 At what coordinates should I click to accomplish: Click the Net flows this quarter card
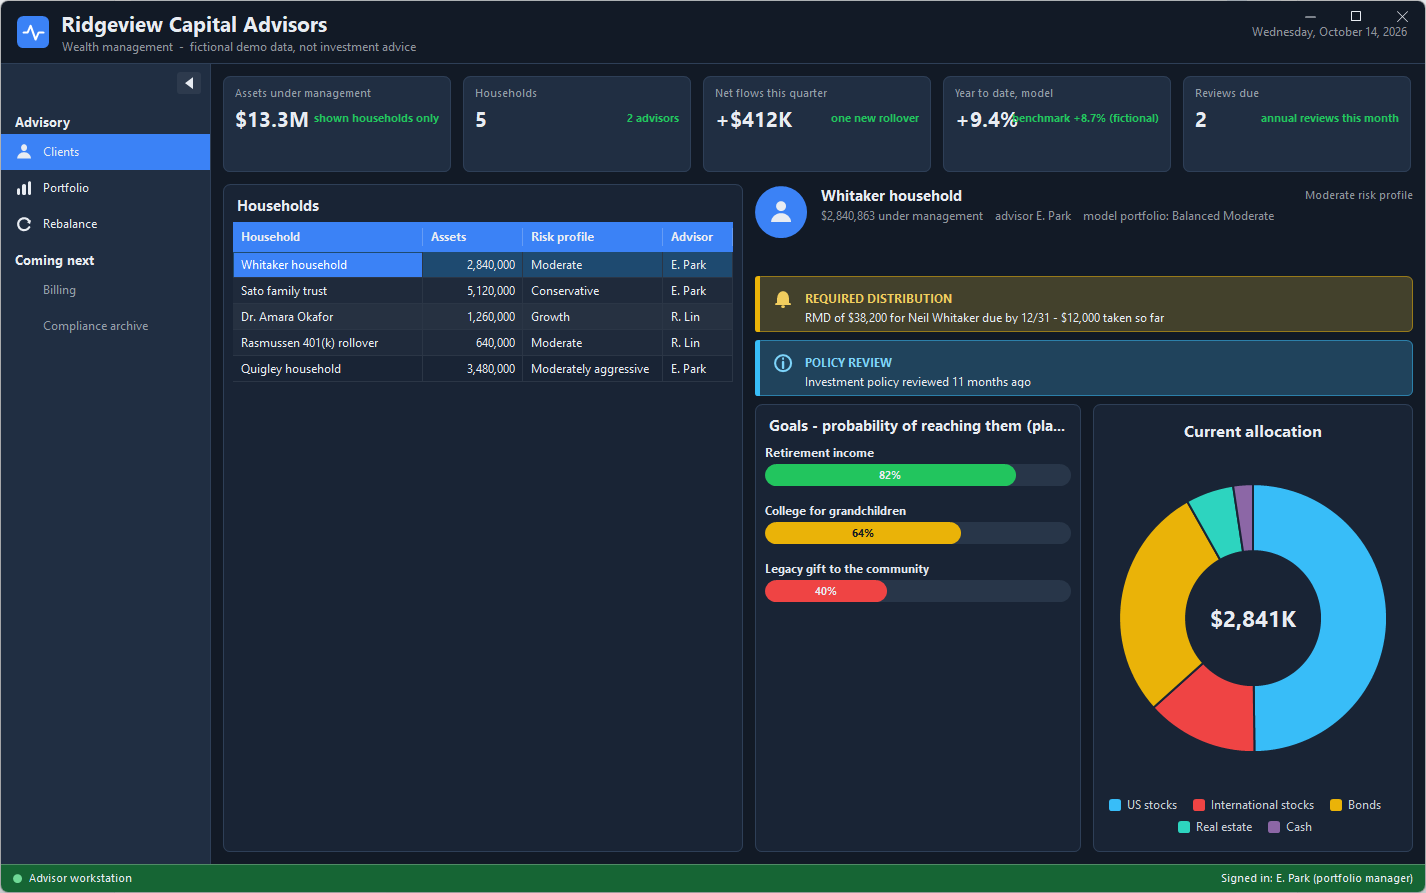coord(817,124)
